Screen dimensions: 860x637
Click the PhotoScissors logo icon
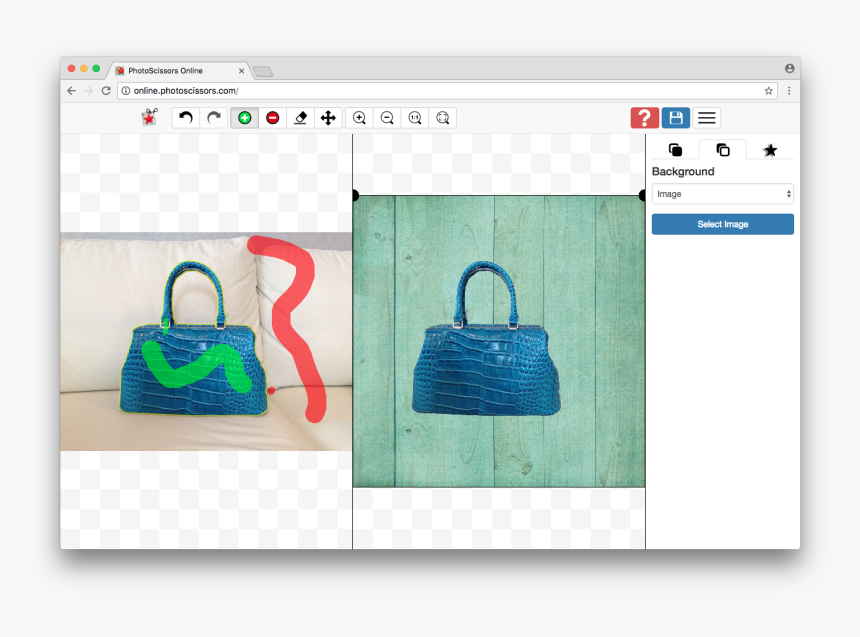(x=148, y=117)
